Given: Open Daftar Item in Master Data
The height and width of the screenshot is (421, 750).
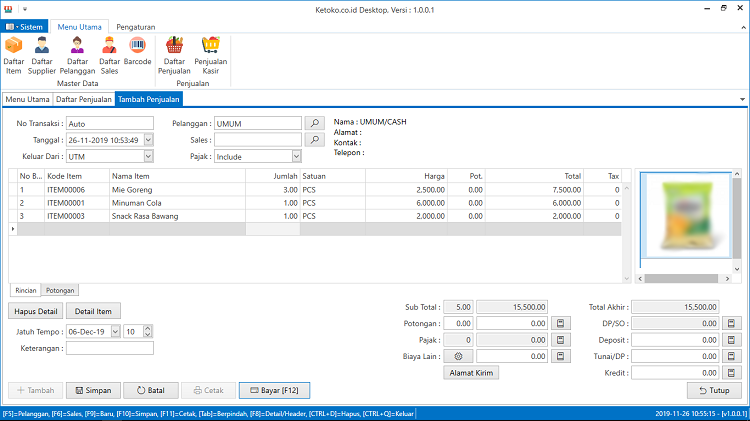Looking at the screenshot, I should tap(13, 55).
